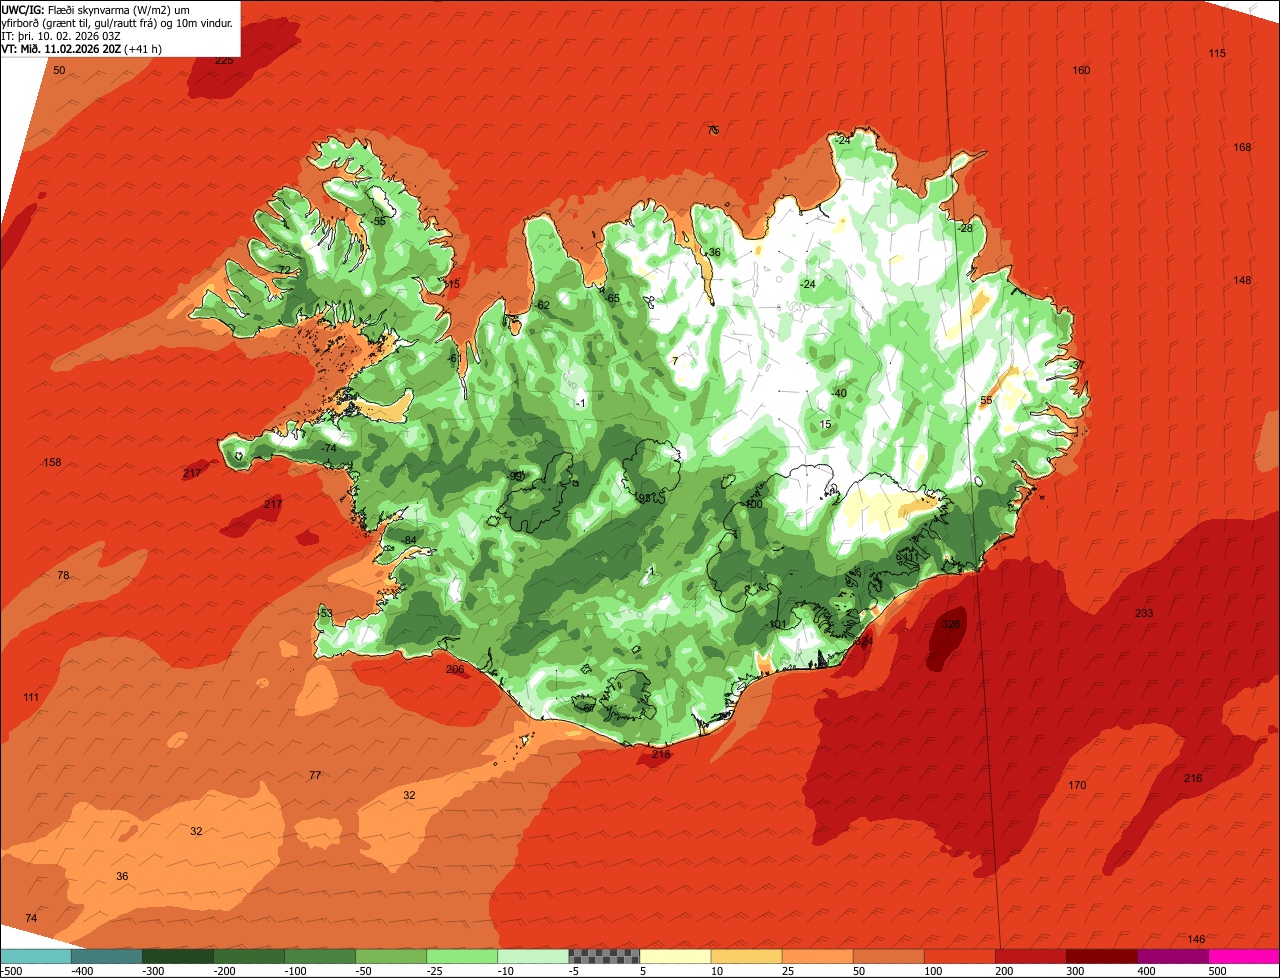Click the legend swatch between 50 and 100

click(x=887, y=955)
